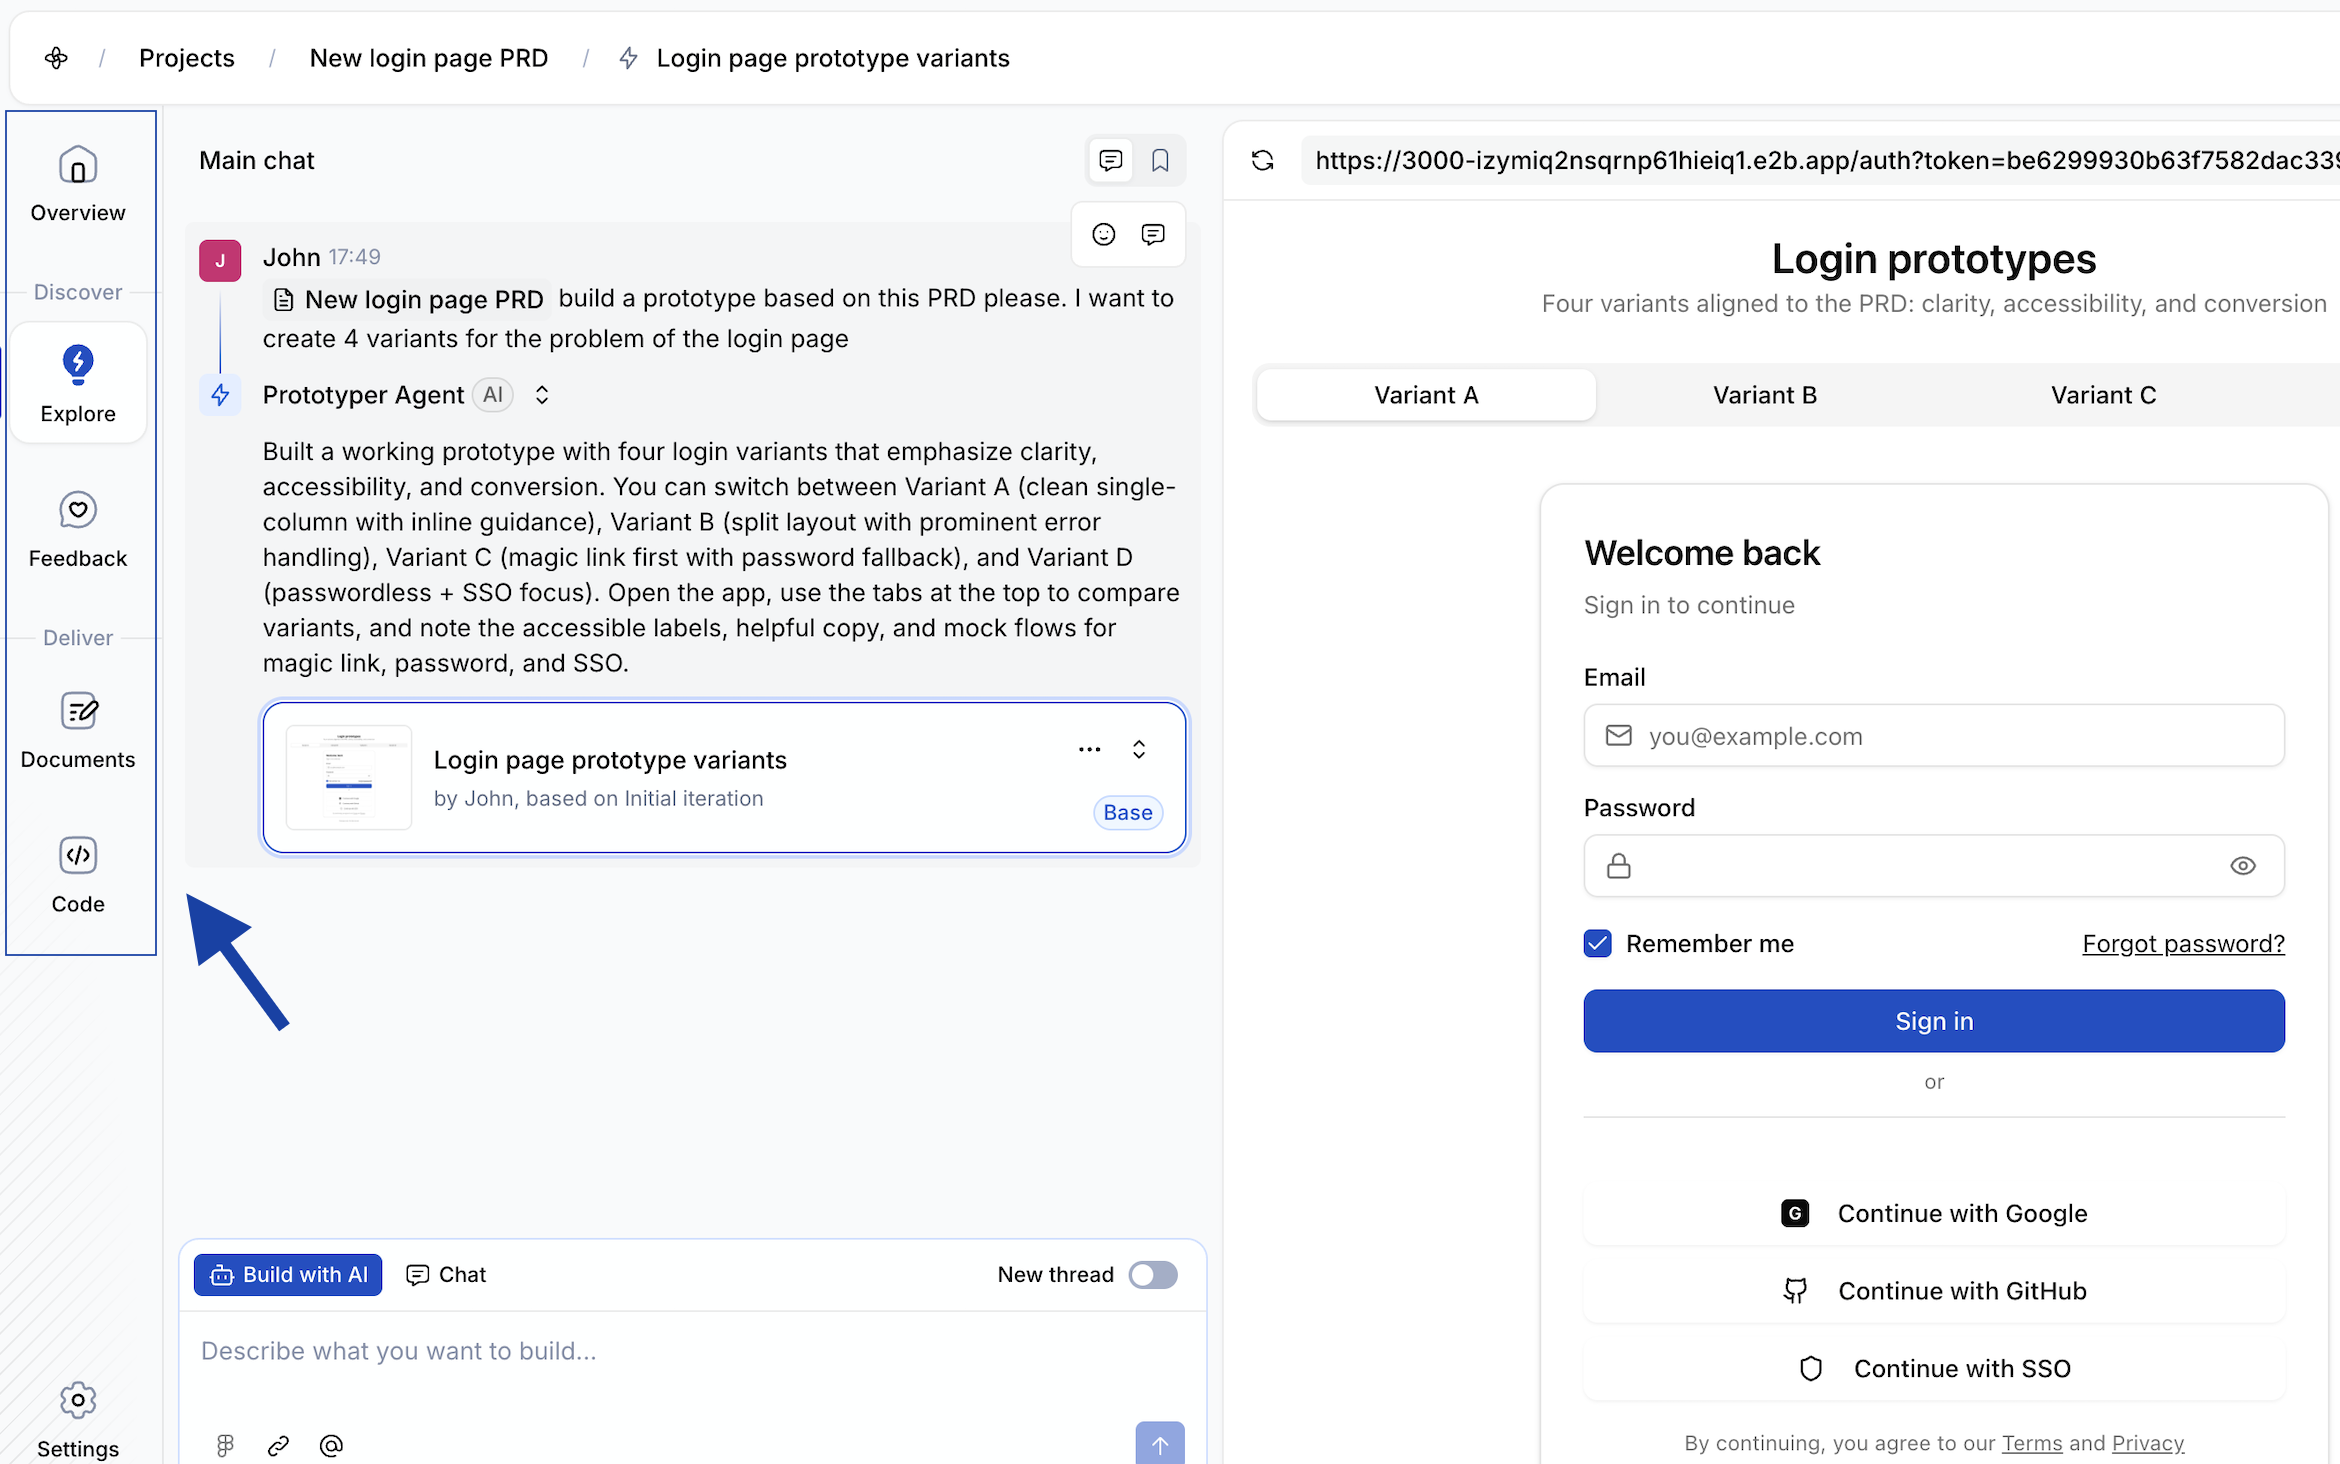This screenshot has width=2340, height=1464.
Task: Show password with the eye icon
Action: tap(2242, 865)
